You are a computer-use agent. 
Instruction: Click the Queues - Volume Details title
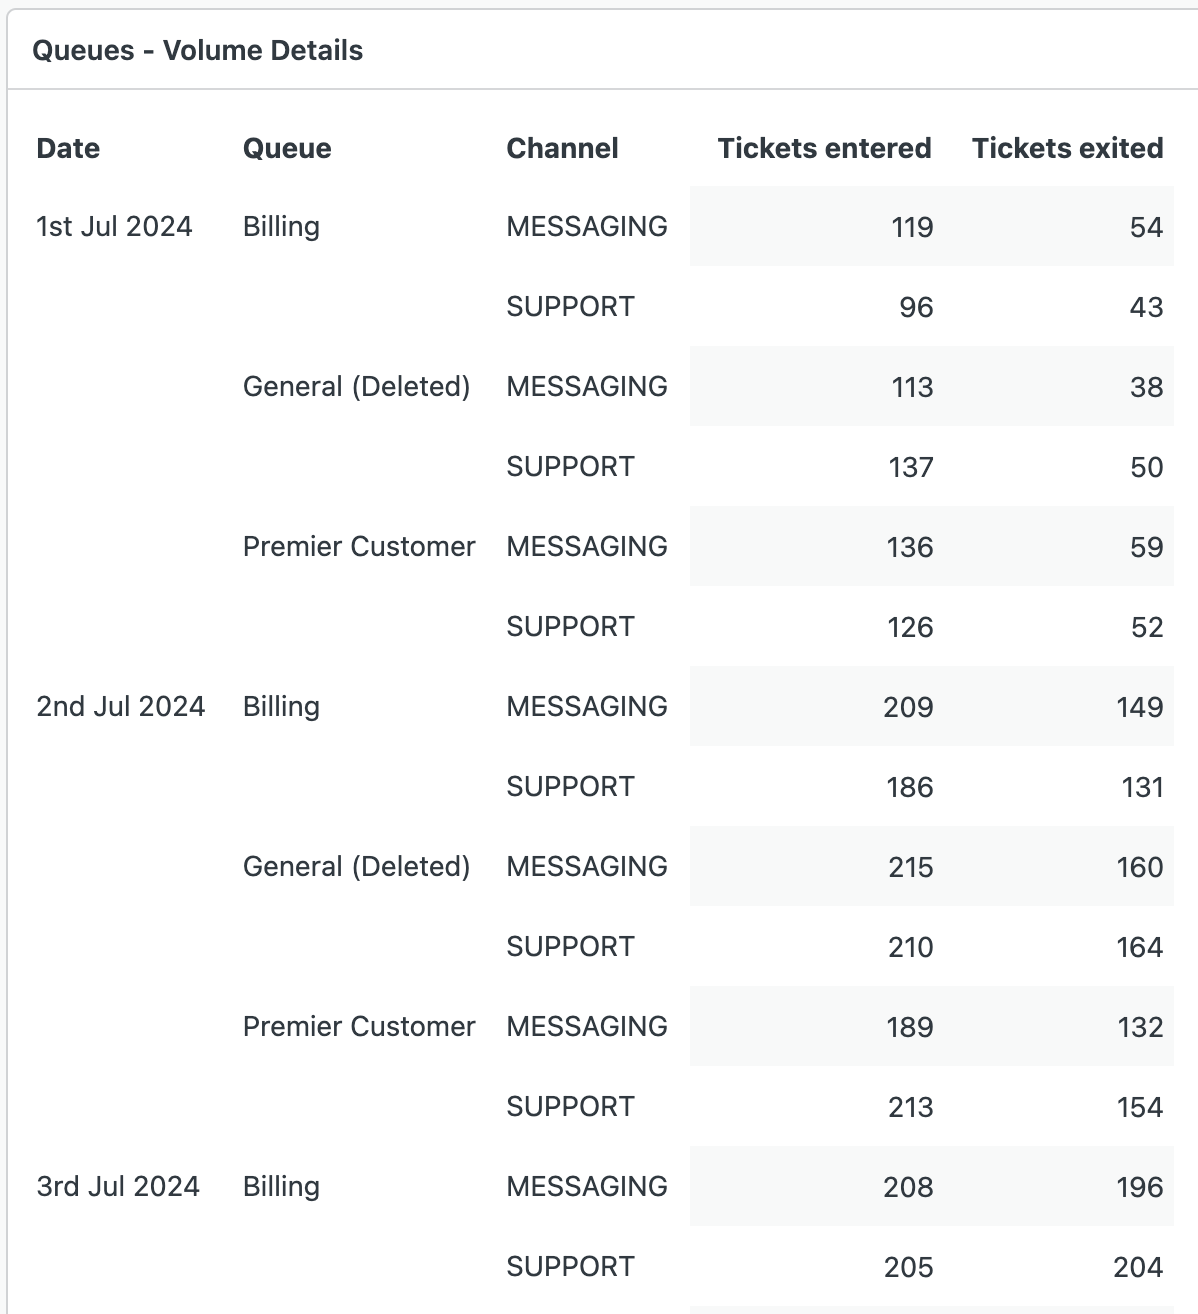(198, 50)
